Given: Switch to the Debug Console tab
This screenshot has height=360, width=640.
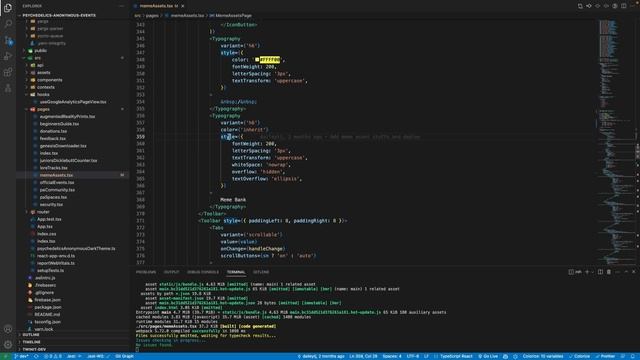Looking at the screenshot, I should coord(203,272).
